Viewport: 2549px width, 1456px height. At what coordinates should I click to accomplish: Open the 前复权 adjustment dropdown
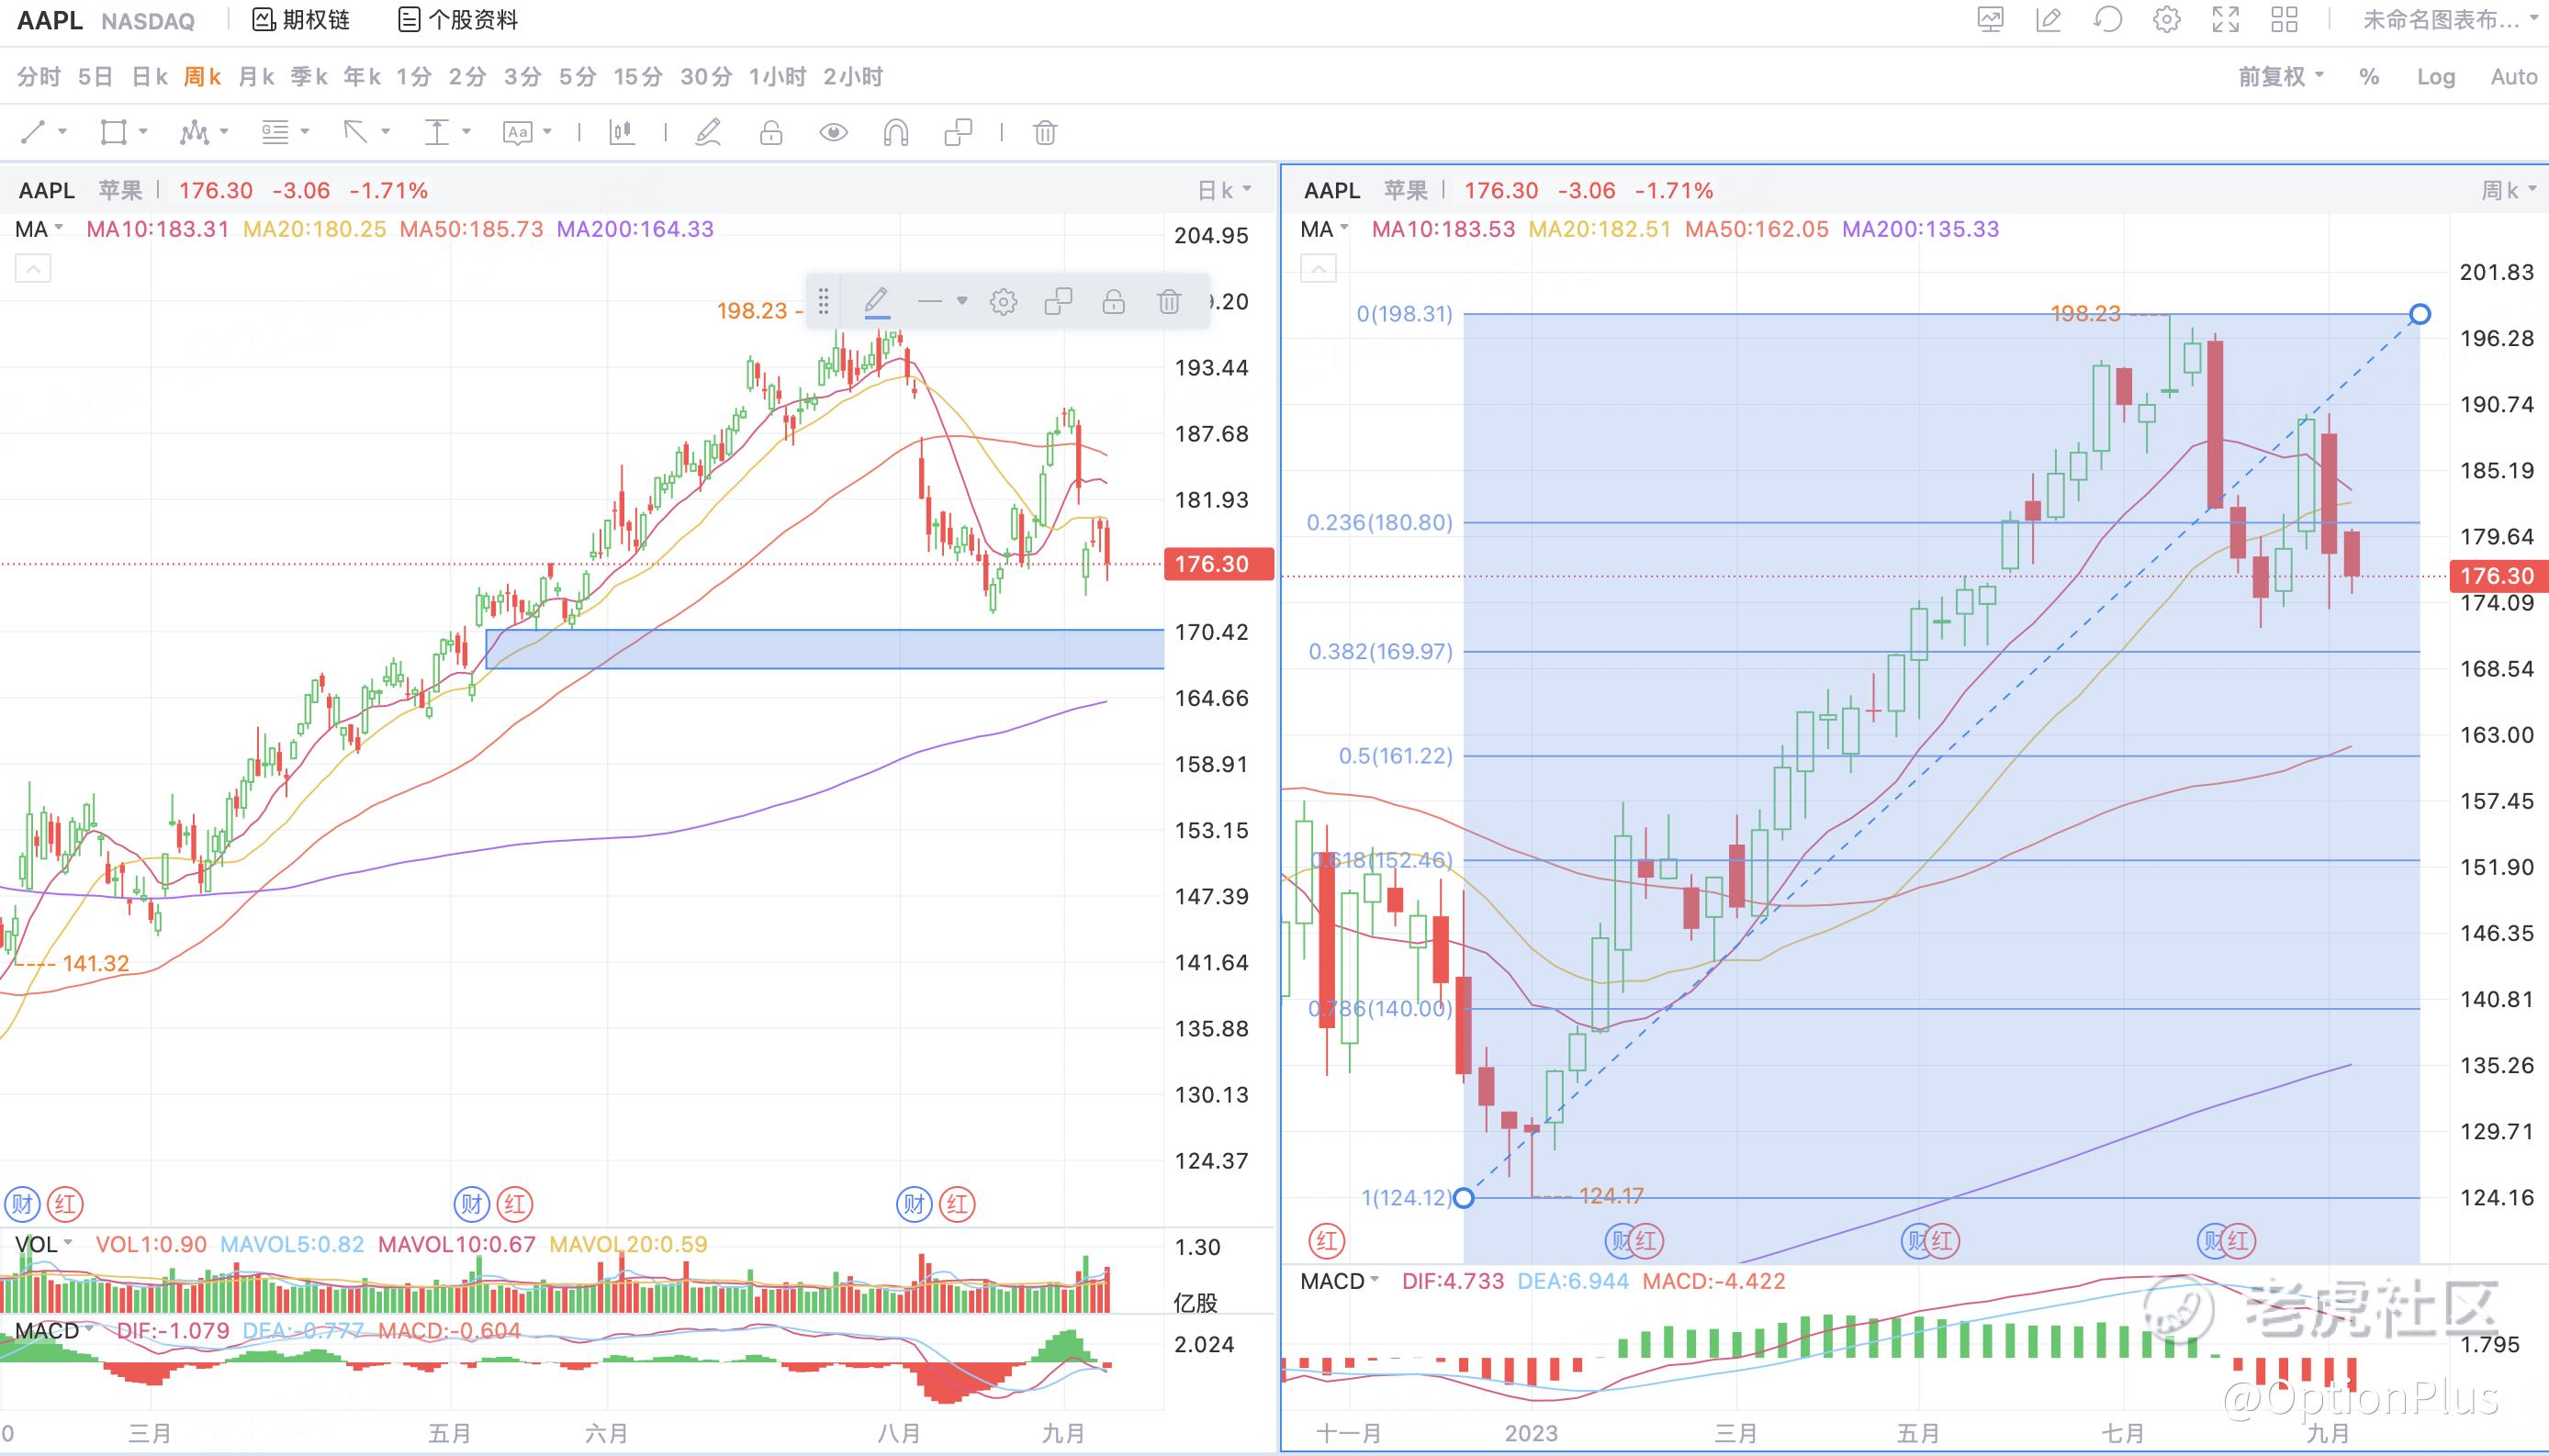tap(2280, 76)
